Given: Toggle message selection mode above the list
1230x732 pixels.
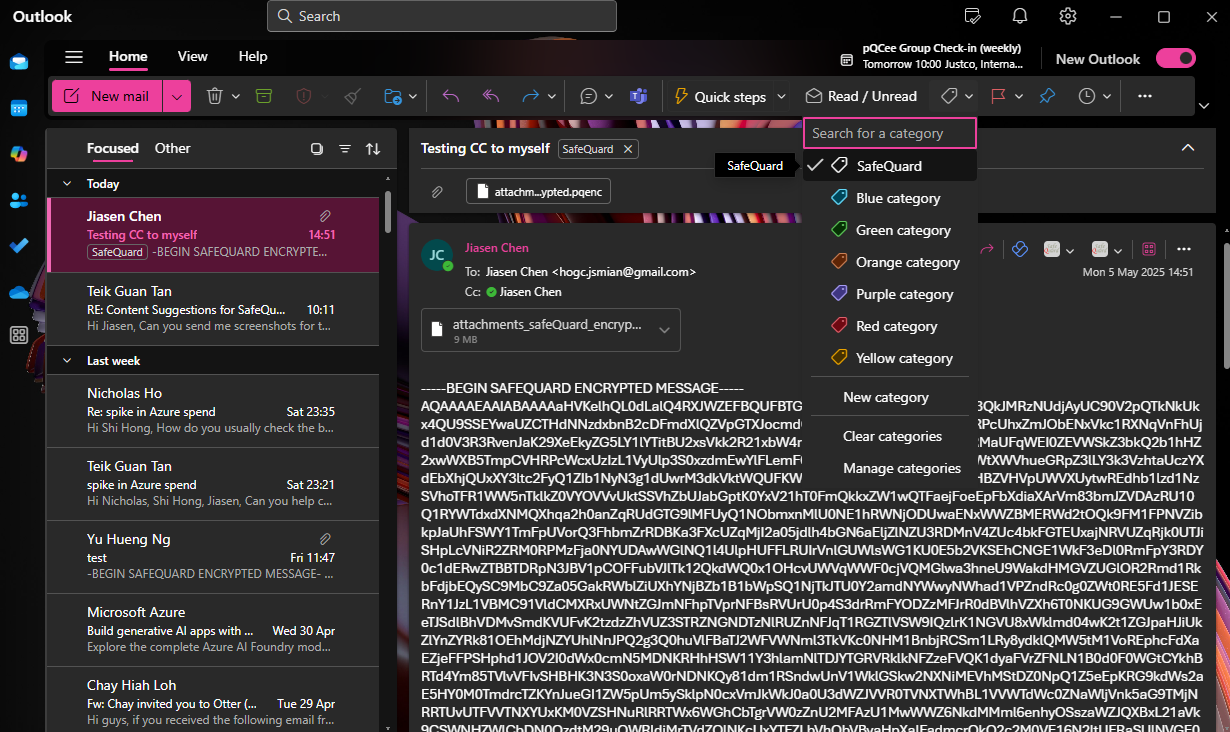Looking at the screenshot, I should point(317,149).
